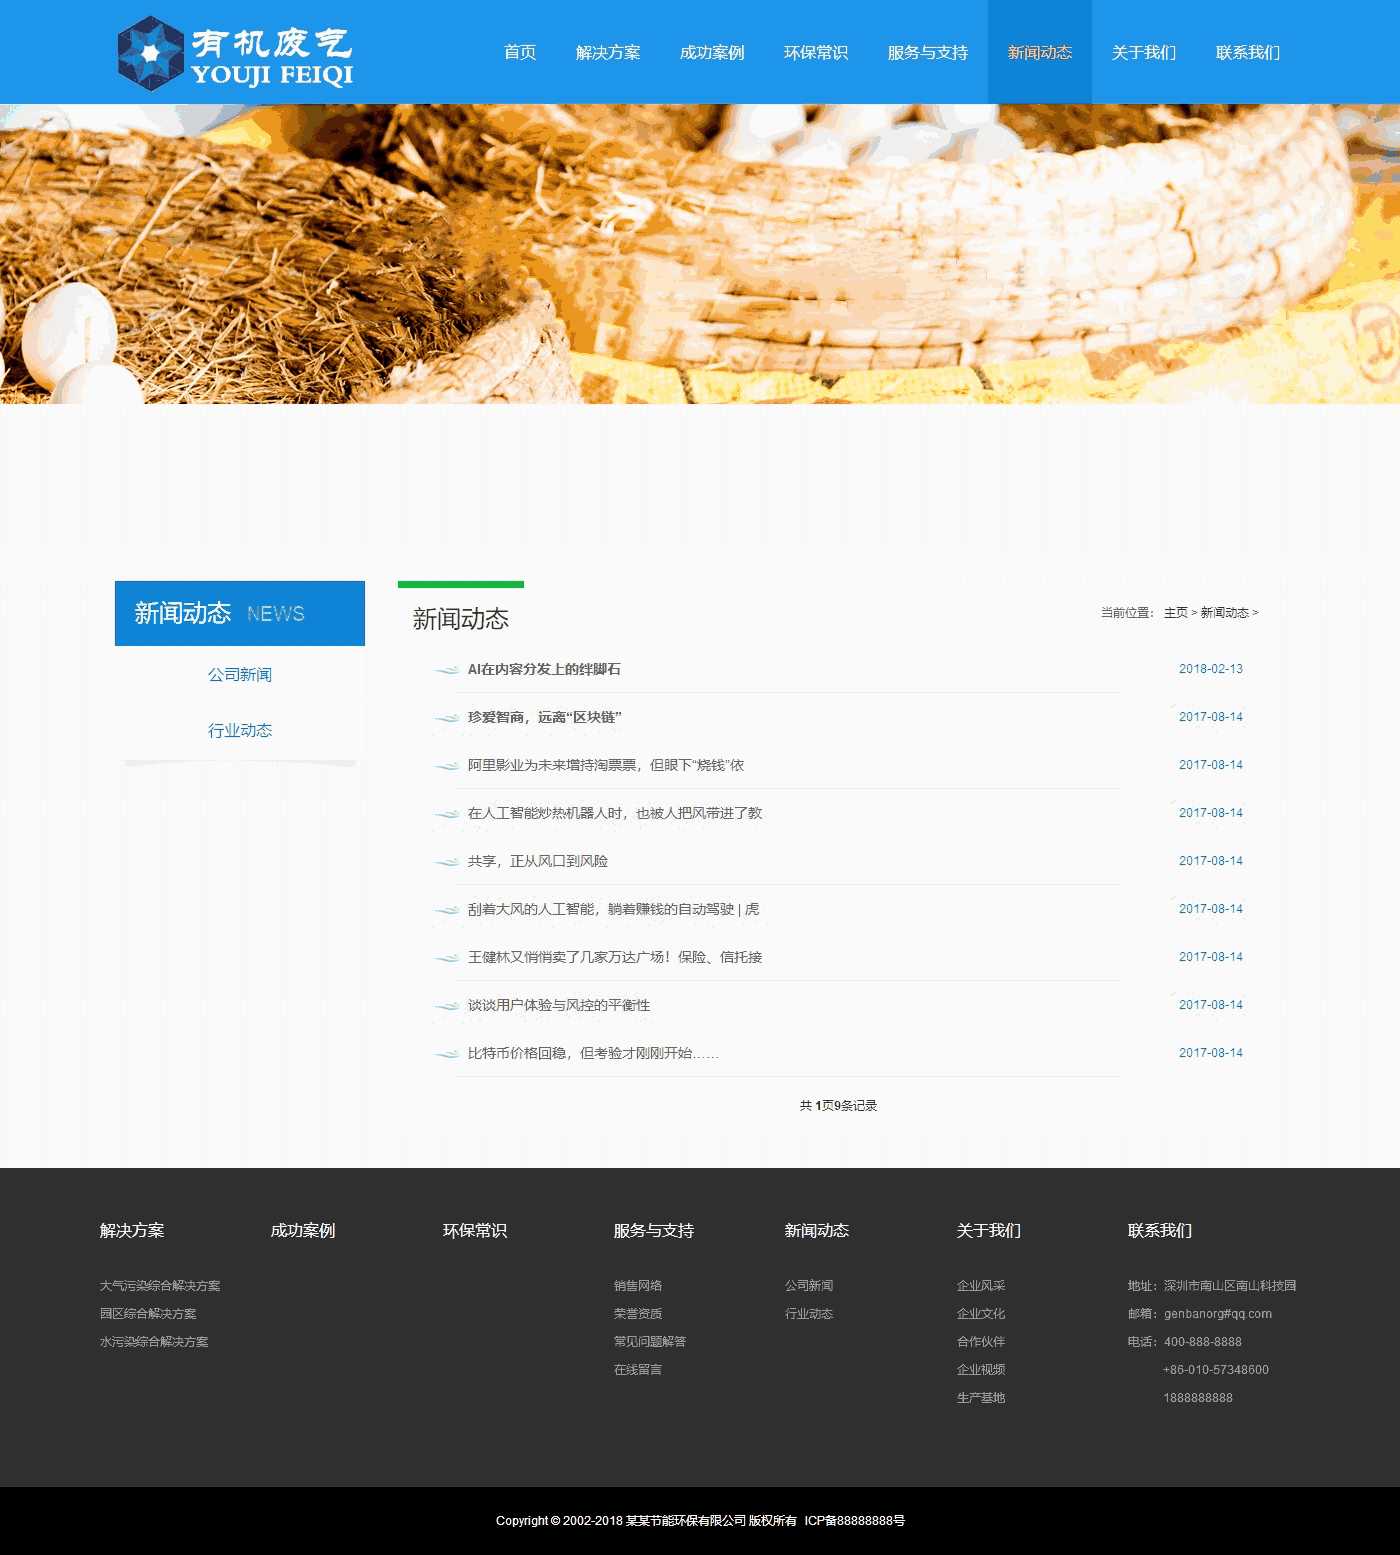Screen dimensions: 1400x1555
Task: Open the 比特币价格回稳 news item
Action: 593,1054
